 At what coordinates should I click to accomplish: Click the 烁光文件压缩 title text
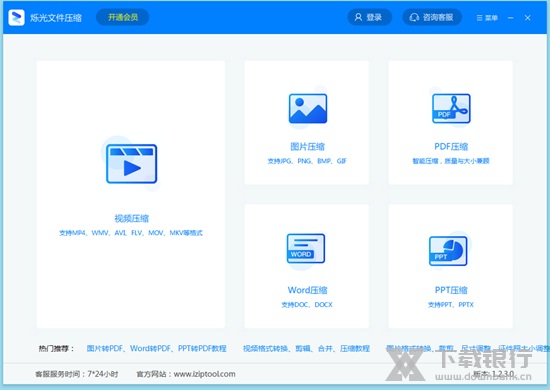pyautogui.click(x=56, y=18)
